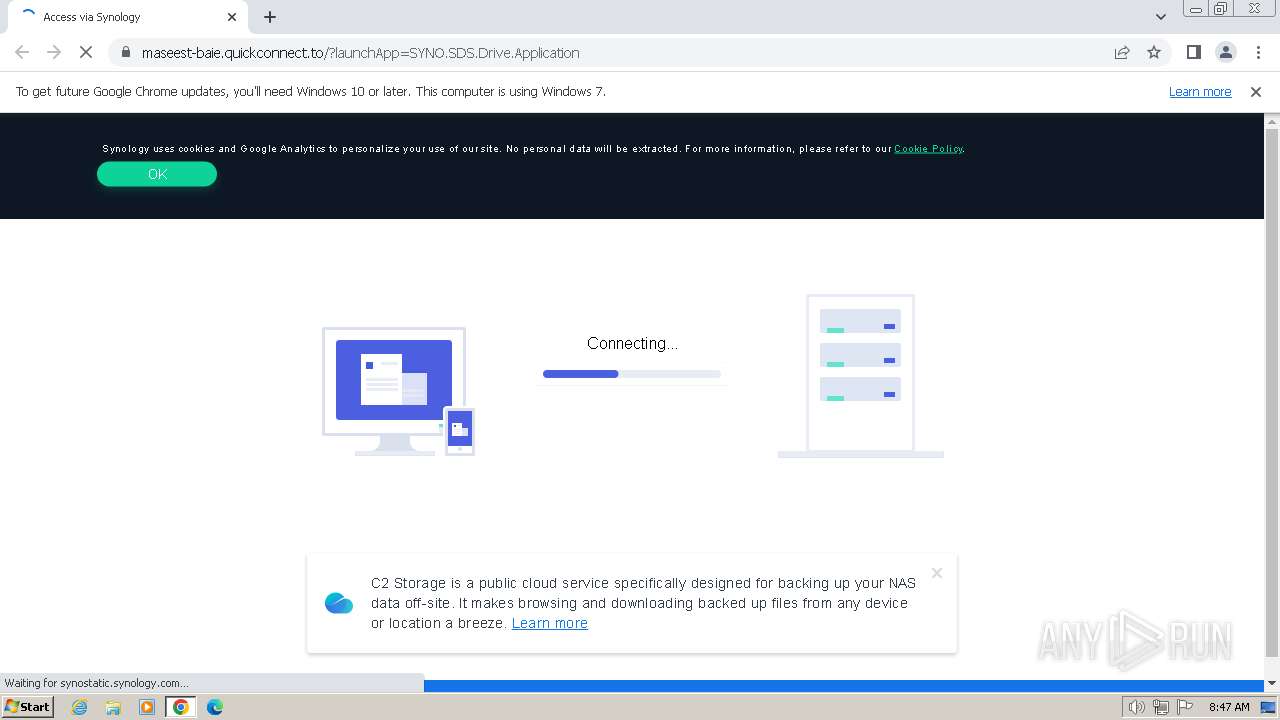Expand the tab search dropdown
1280x720 pixels.
pos(1160,17)
